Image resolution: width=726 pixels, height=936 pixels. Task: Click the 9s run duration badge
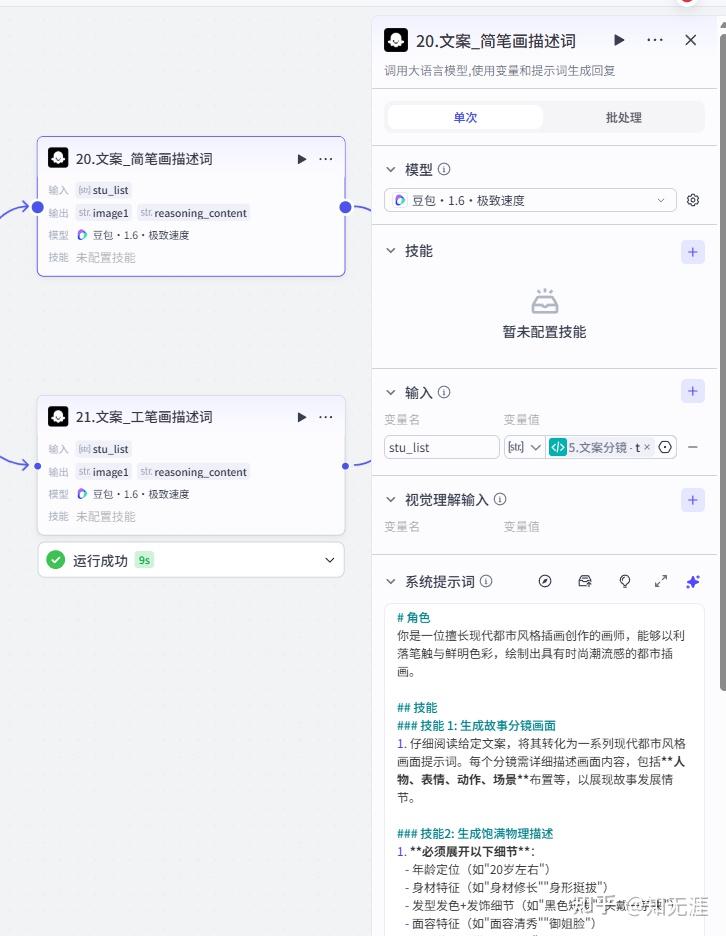click(x=144, y=560)
